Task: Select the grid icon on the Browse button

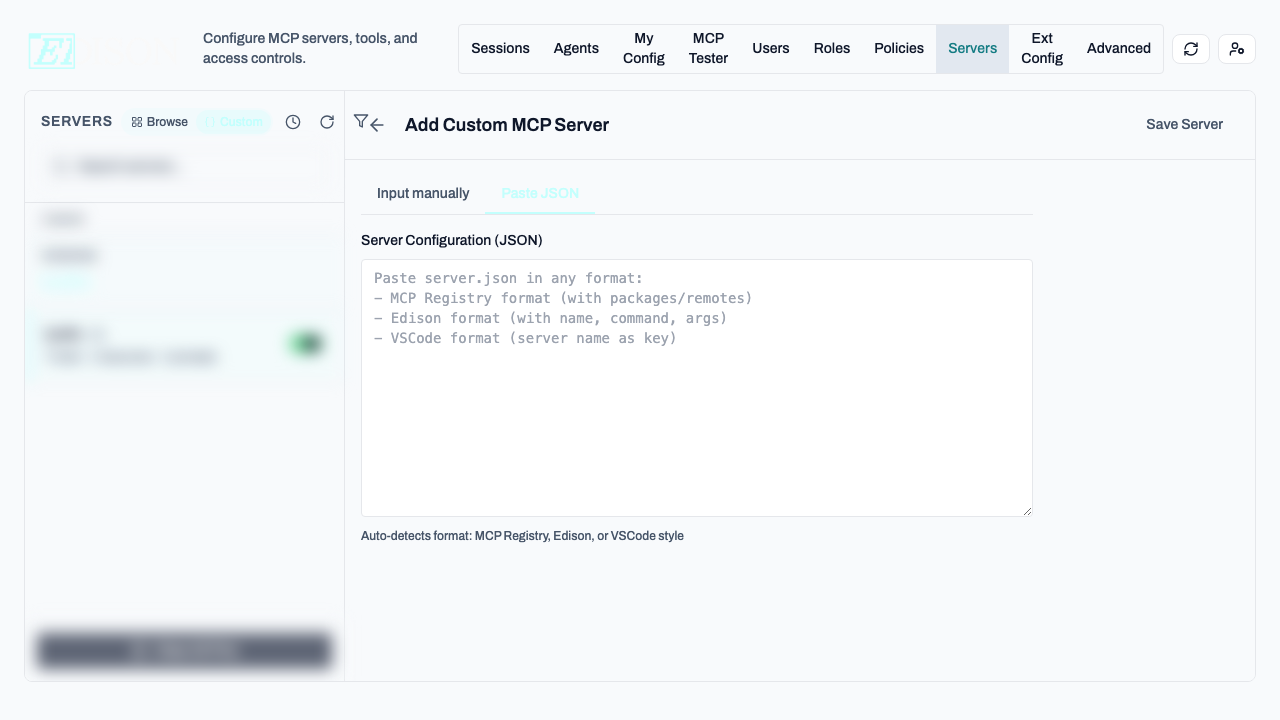Action: (136, 121)
